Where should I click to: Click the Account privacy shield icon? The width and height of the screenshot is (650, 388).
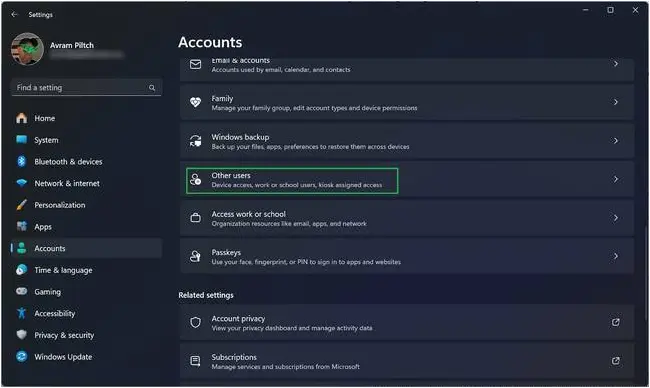195,322
